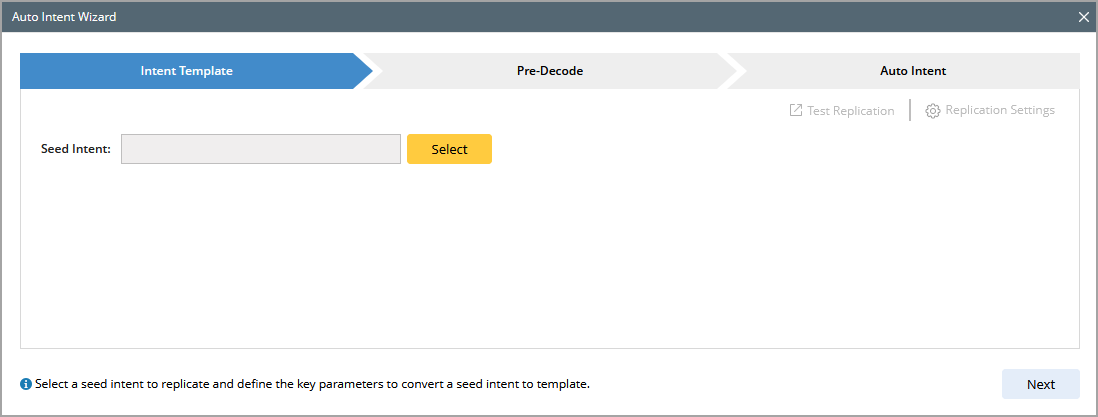Click the blue info icon at bottom
This screenshot has width=1098, height=417.
(26, 384)
